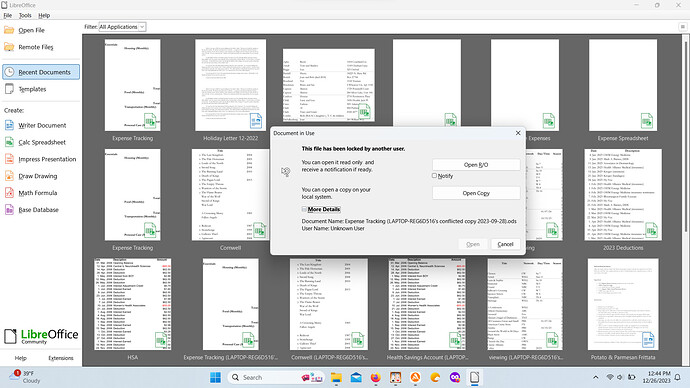
Task: Collapse the More Details expander
Action: [304, 209]
